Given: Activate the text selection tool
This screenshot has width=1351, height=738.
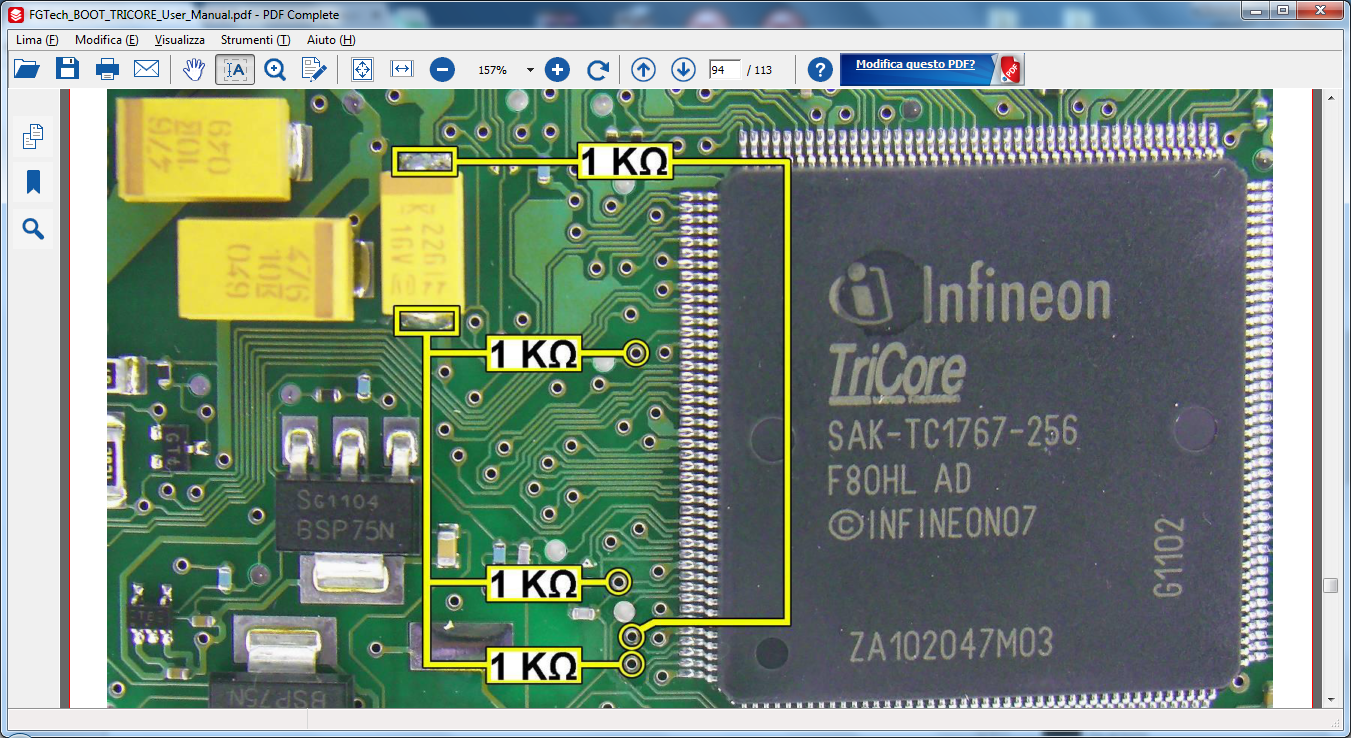Looking at the screenshot, I should pyautogui.click(x=235, y=69).
